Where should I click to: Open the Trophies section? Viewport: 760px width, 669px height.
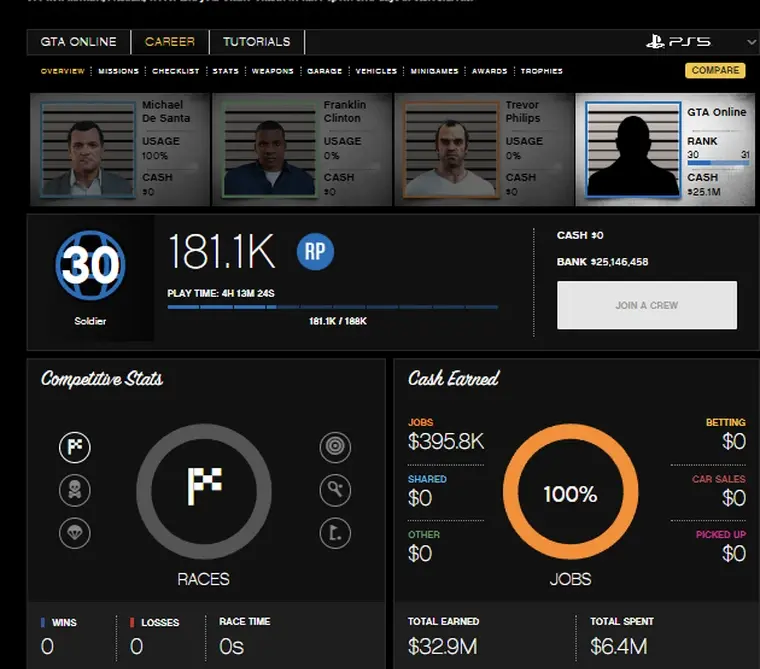point(541,71)
